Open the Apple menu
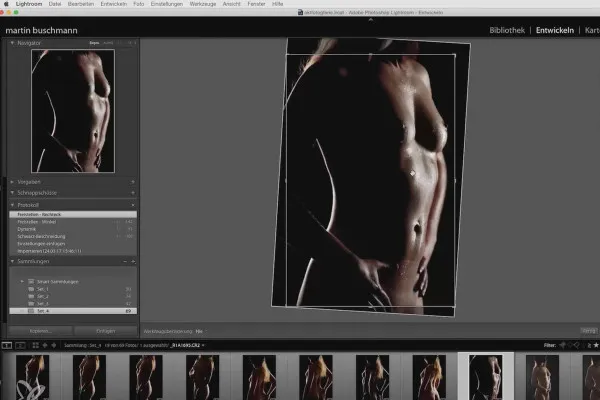 (x=6, y=4)
